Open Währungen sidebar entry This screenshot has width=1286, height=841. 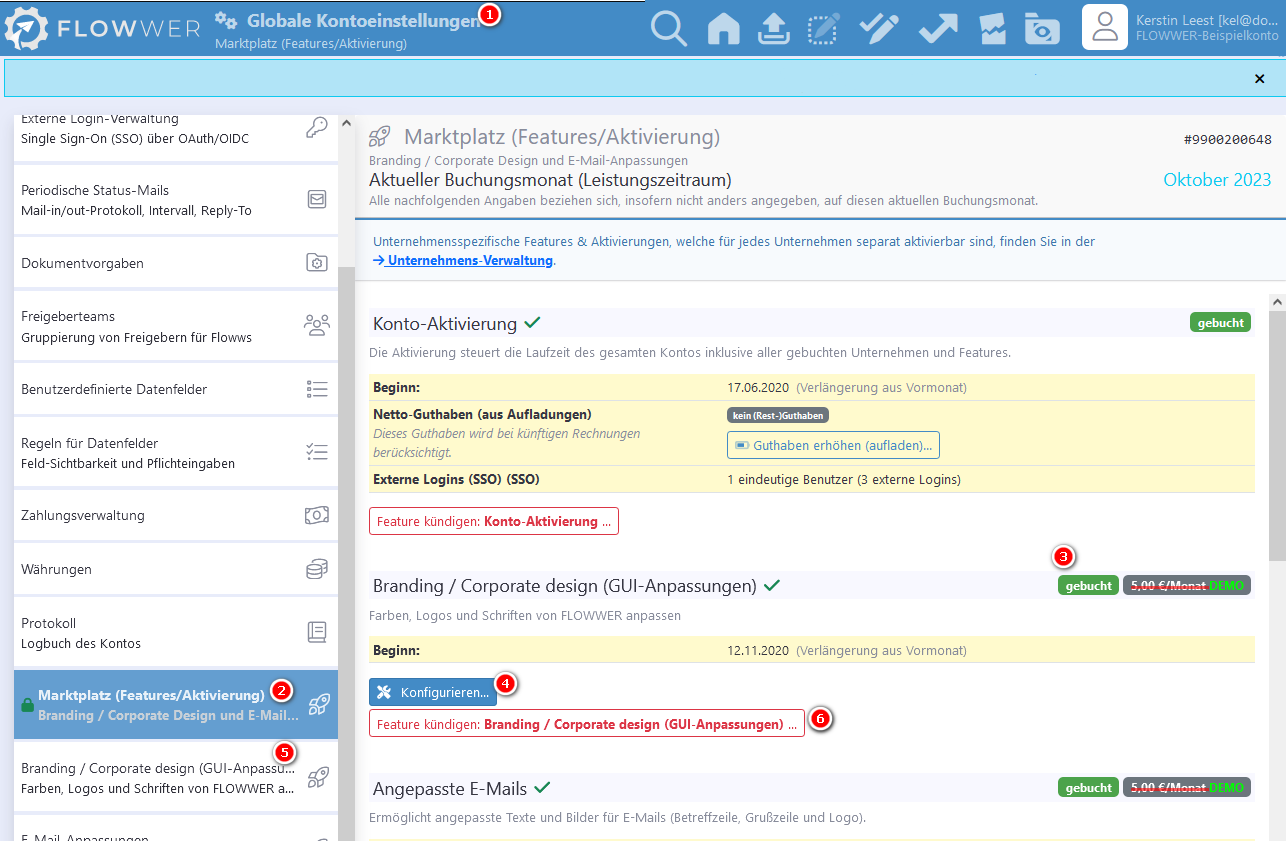(x=175, y=569)
